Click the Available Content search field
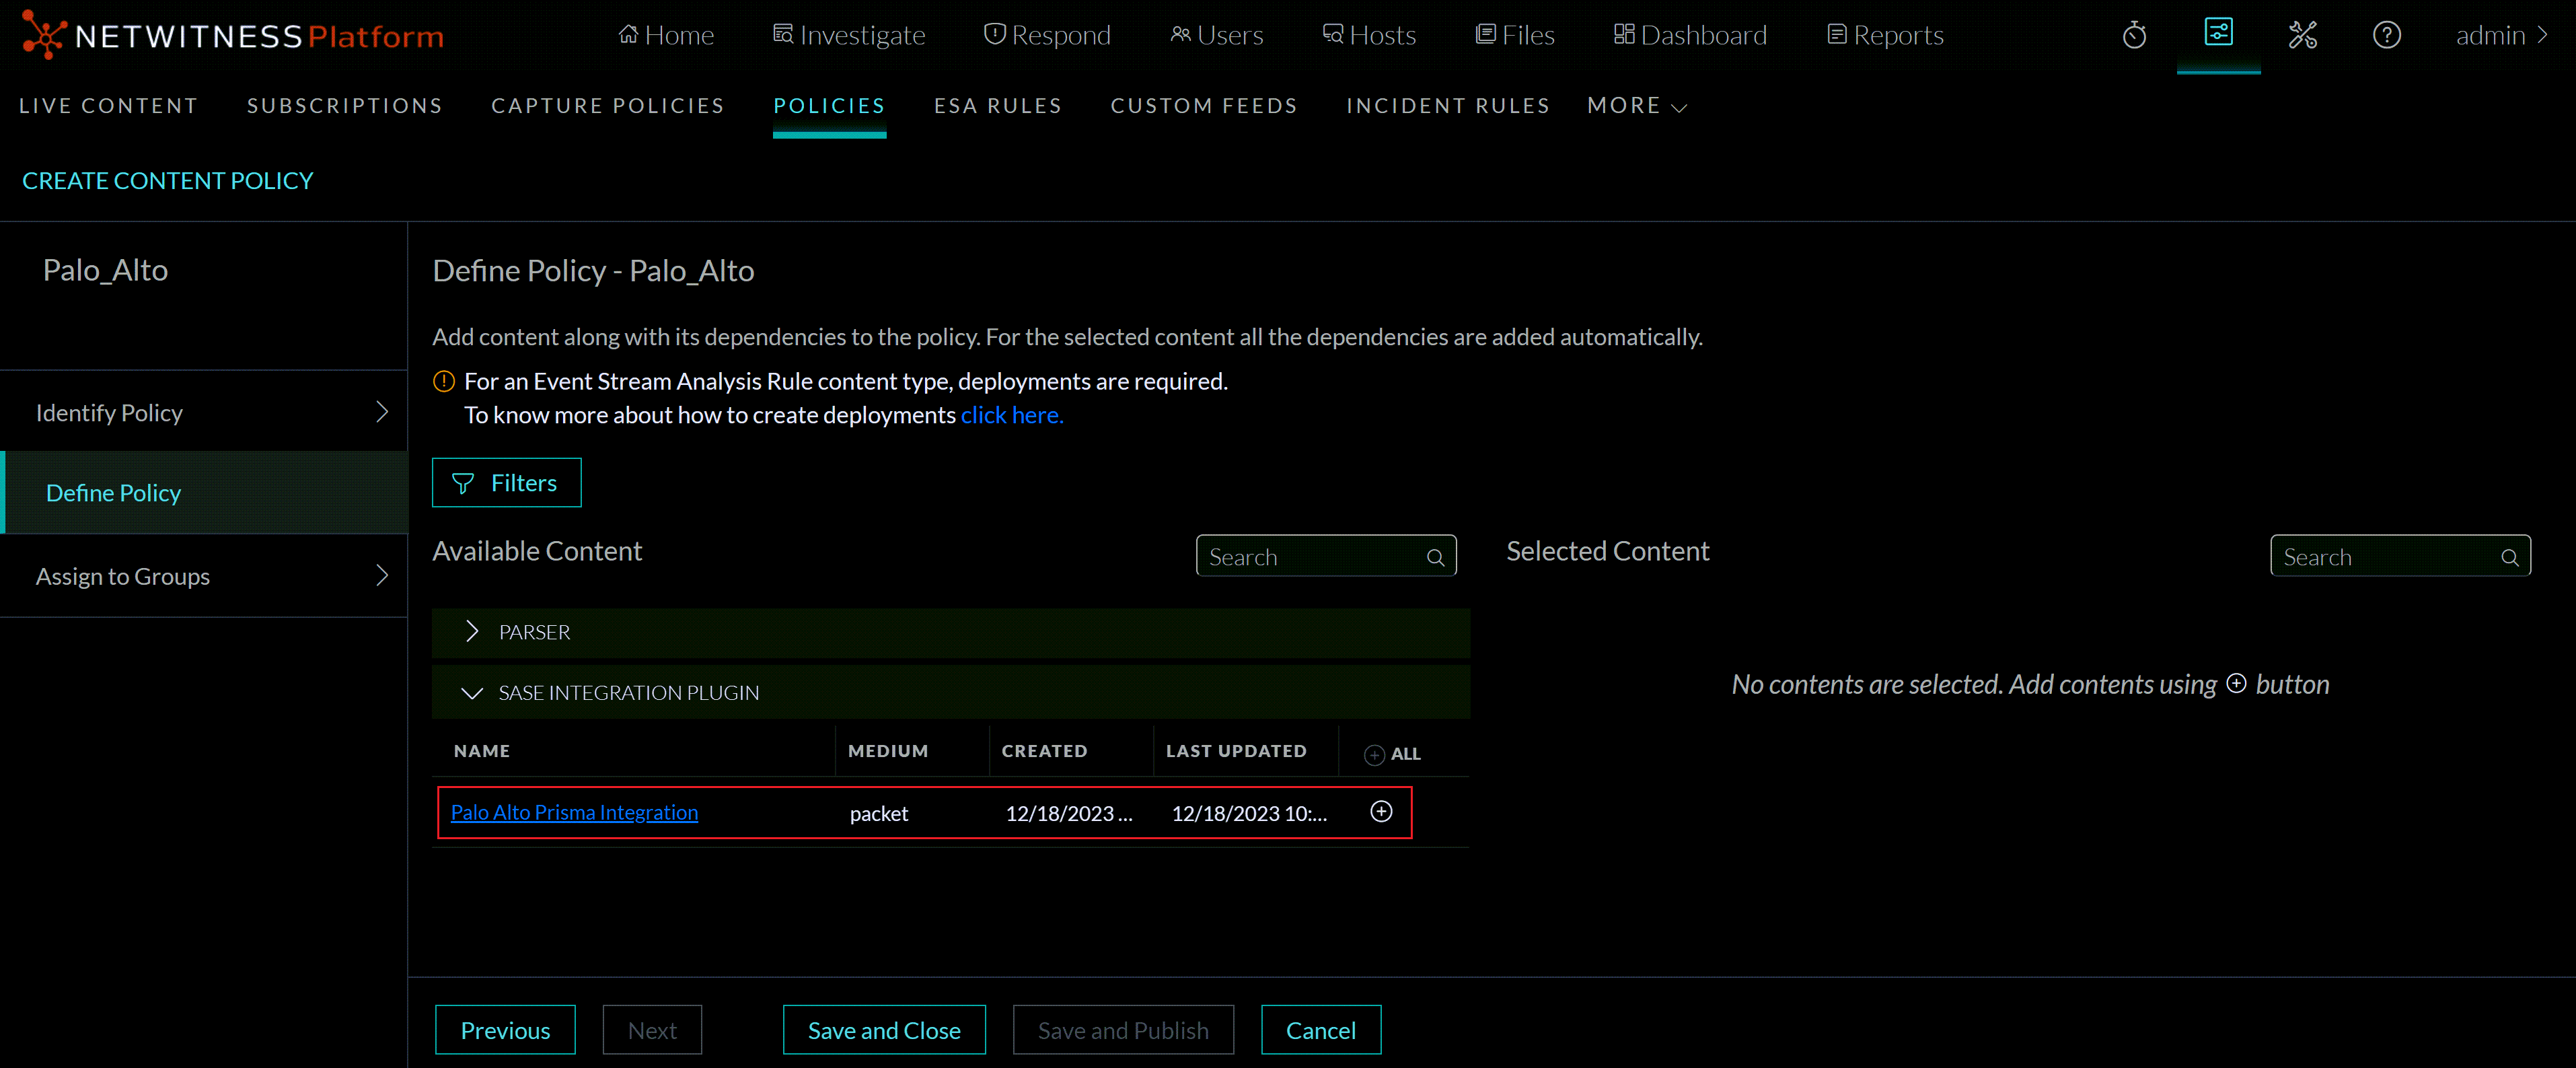This screenshot has height=1068, width=2576. coord(1310,557)
